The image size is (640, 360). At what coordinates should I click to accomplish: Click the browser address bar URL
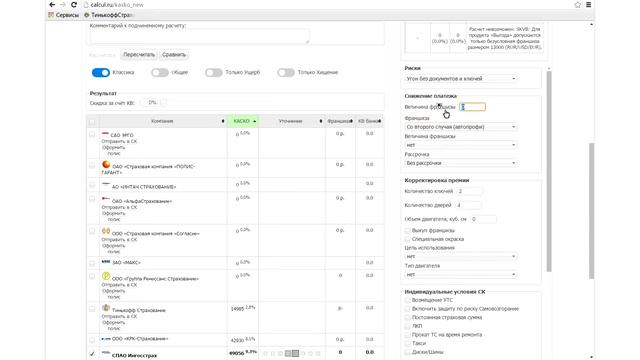click(x=117, y=5)
